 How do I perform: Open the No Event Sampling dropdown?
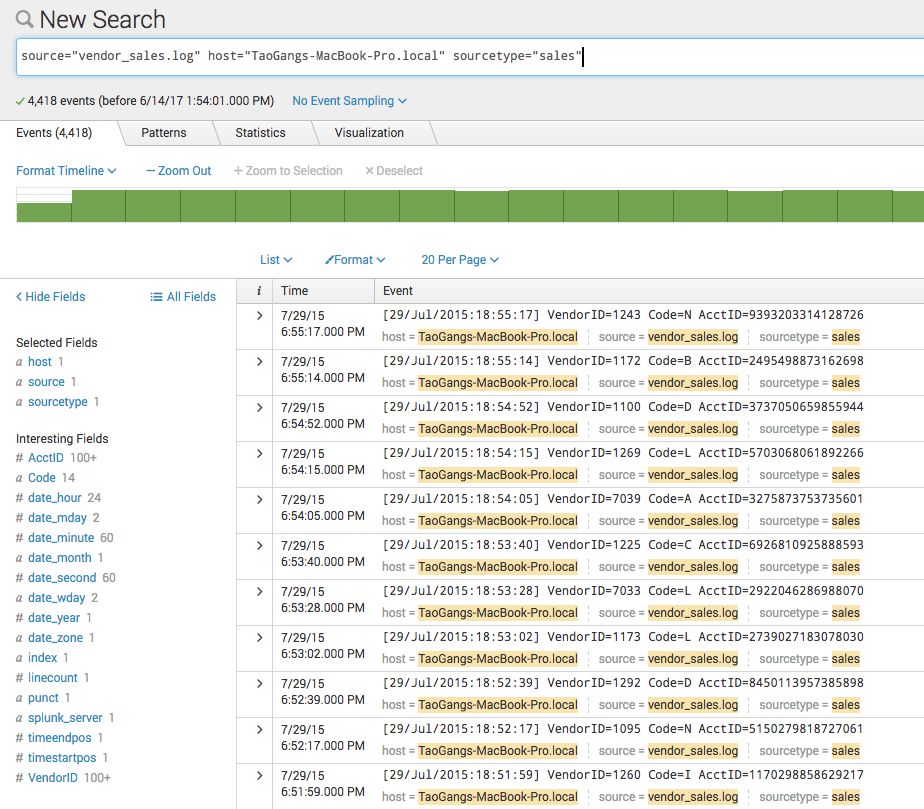click(349, 101)
